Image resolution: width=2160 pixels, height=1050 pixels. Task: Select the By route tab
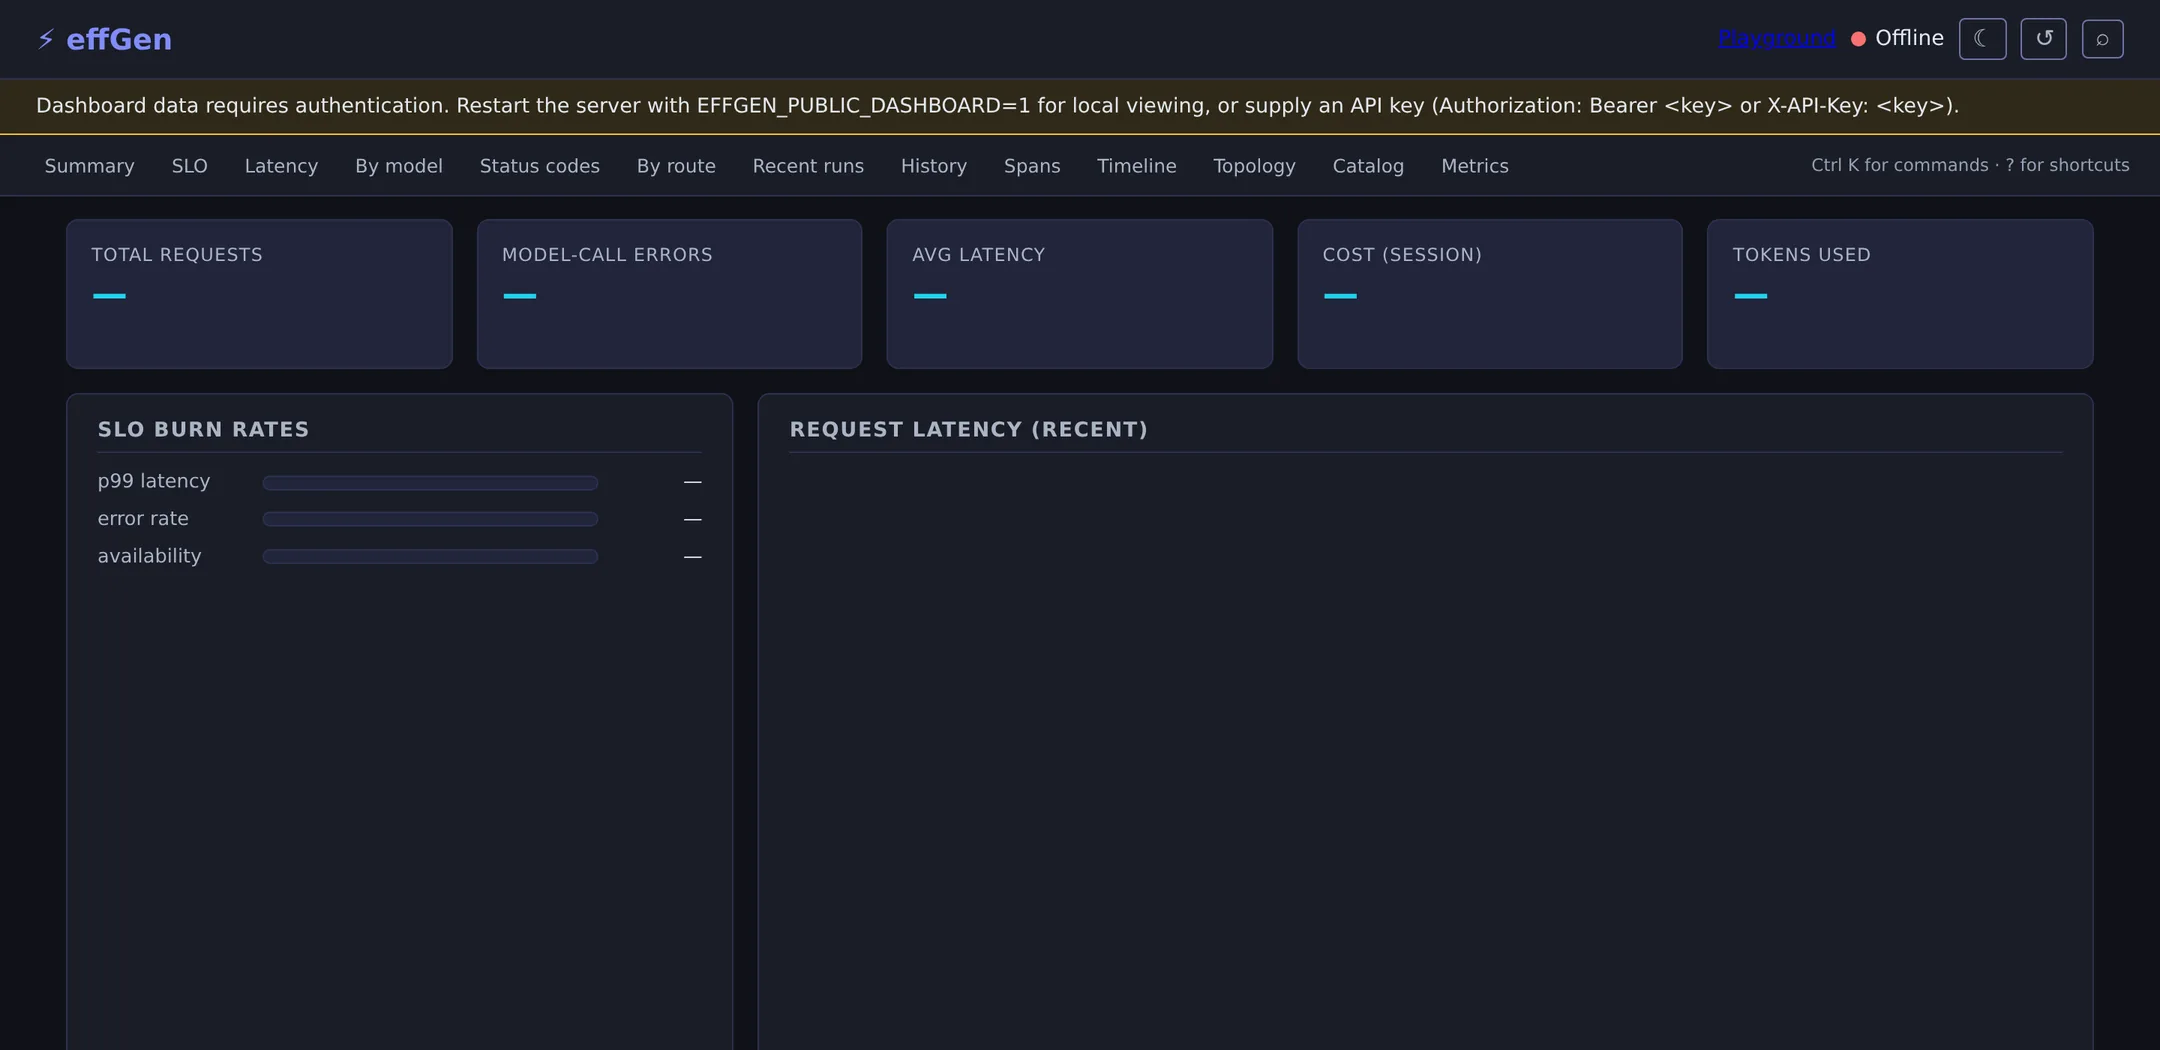tap(676, 166)
